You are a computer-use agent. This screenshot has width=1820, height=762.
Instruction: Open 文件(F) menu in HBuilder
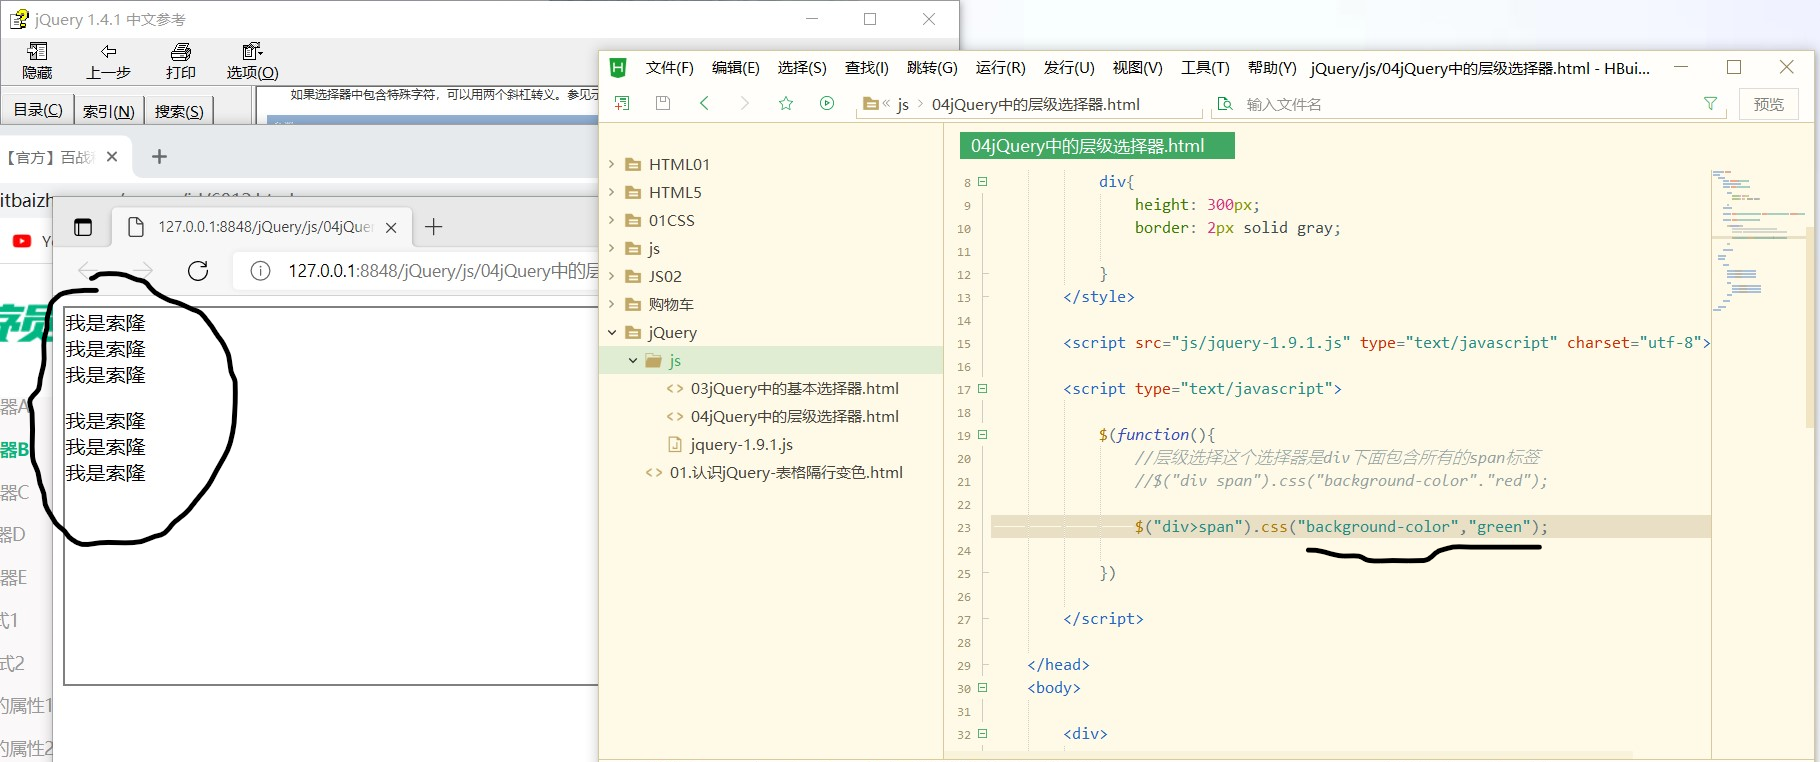(x=669, y=68)
